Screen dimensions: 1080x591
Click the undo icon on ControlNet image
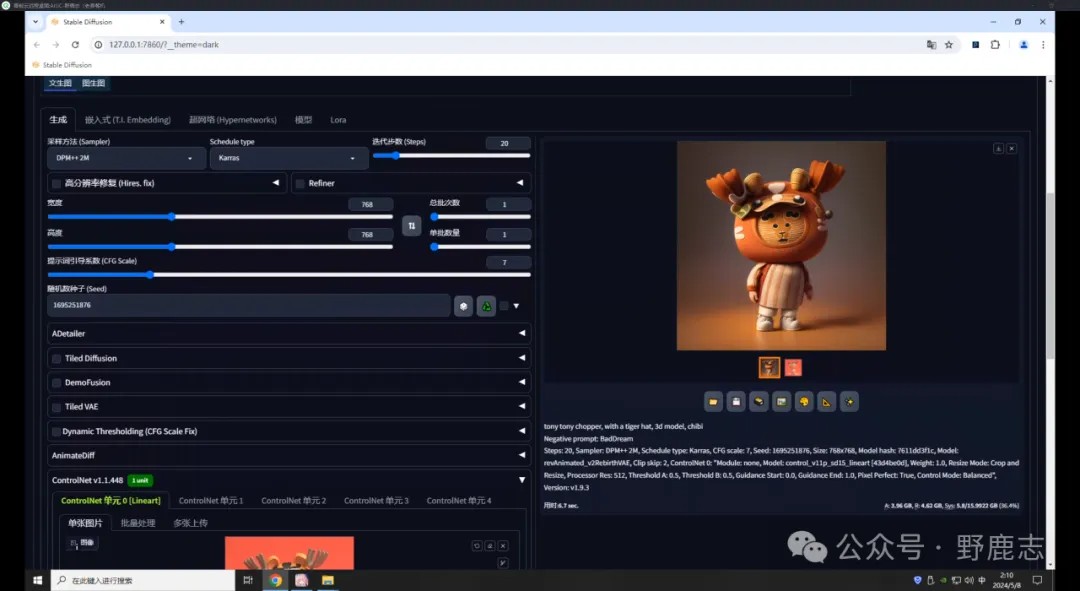coord(477,546)
